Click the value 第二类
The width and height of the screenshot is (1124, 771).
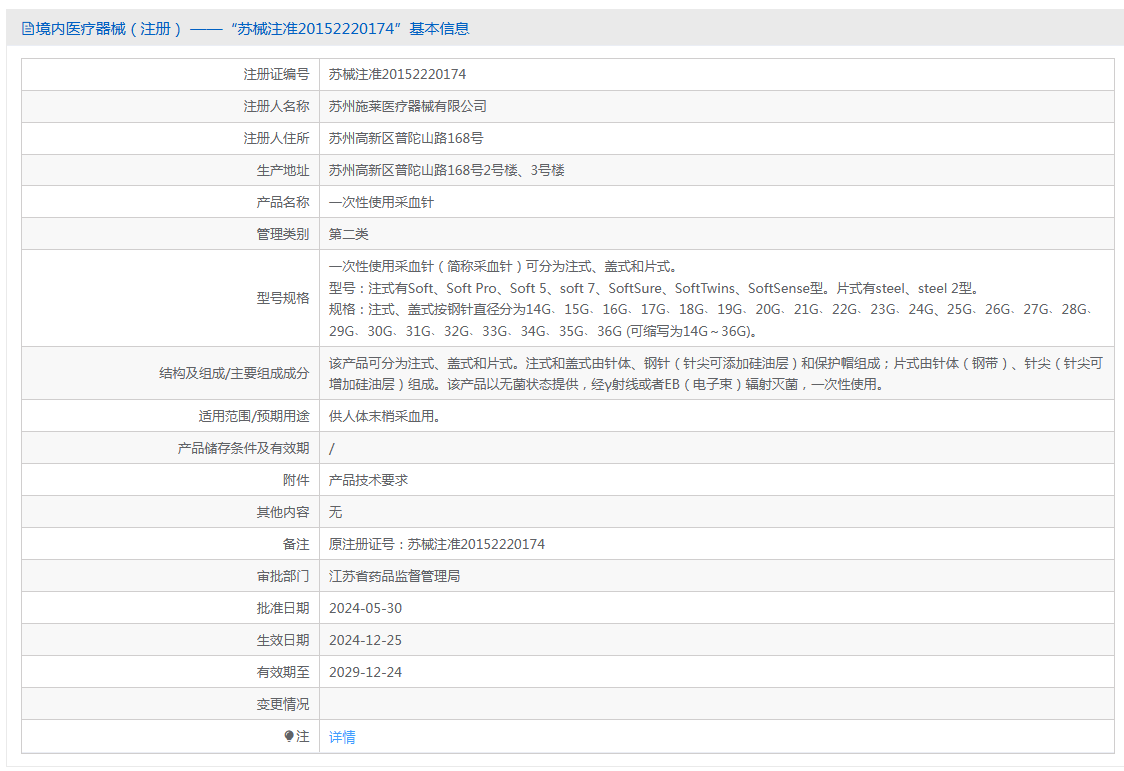(348, 234)
